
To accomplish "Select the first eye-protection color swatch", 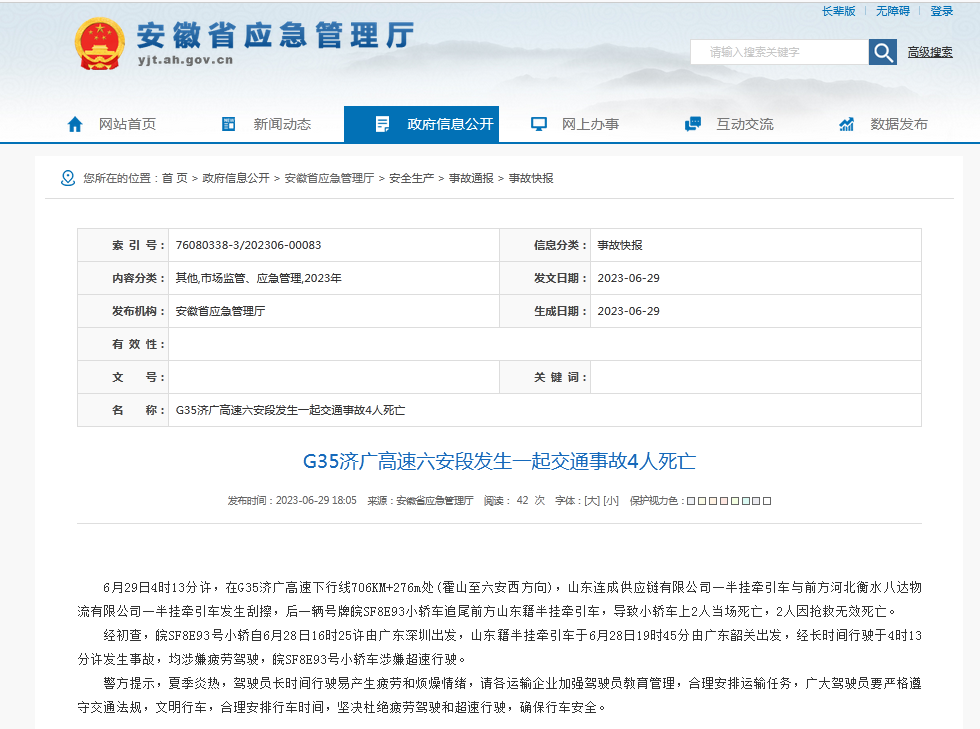I will 690,501.
